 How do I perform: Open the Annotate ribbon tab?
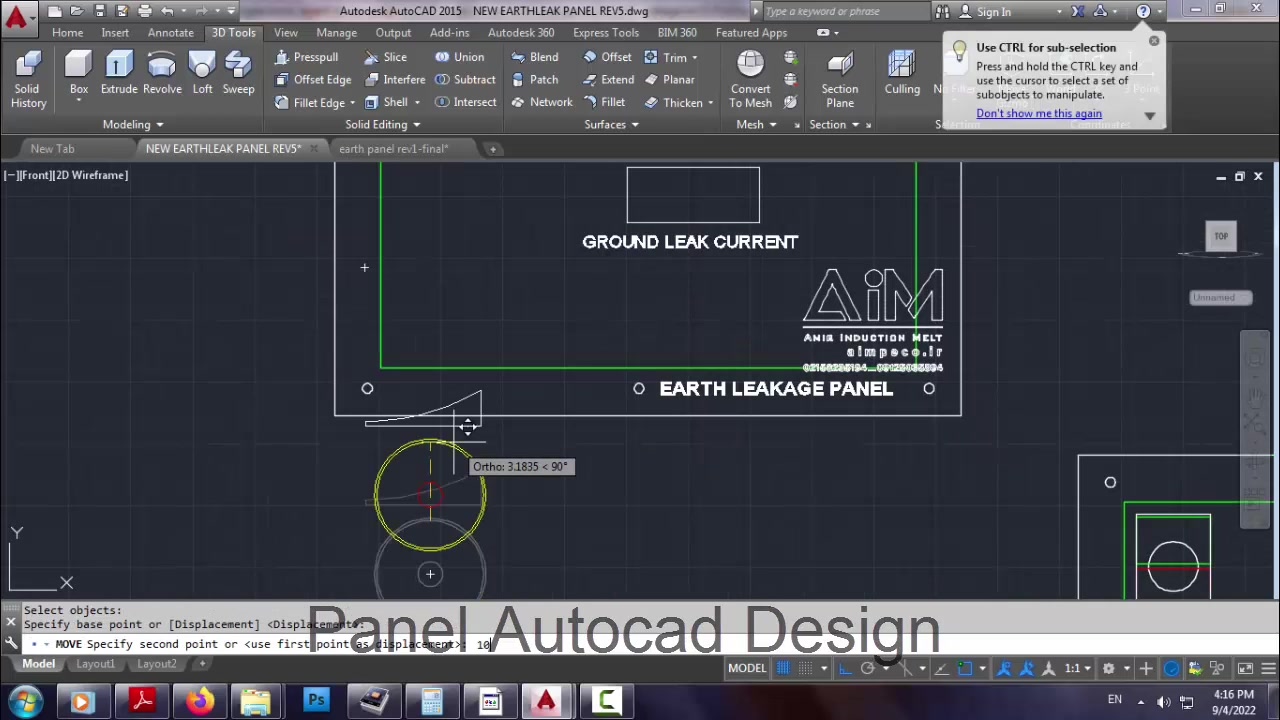170,32
